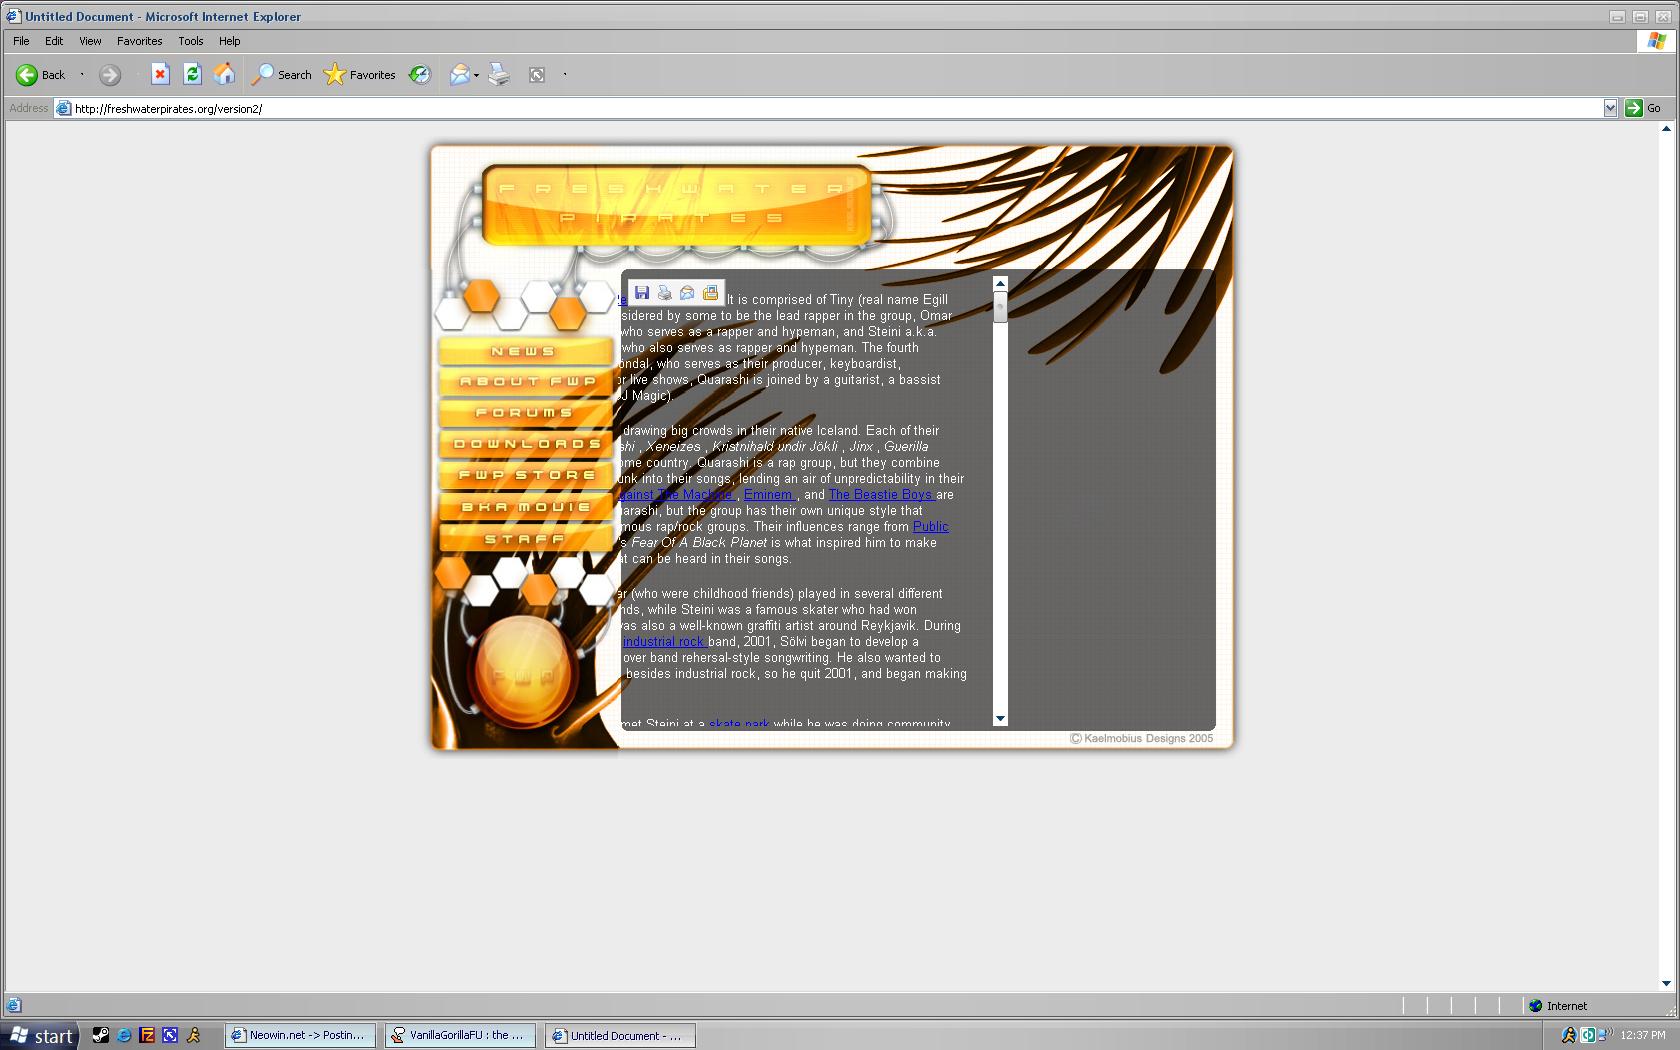Refresh the page with the Refresh icon
The image size is (1680, 1050).
click(x=191, y=74)
